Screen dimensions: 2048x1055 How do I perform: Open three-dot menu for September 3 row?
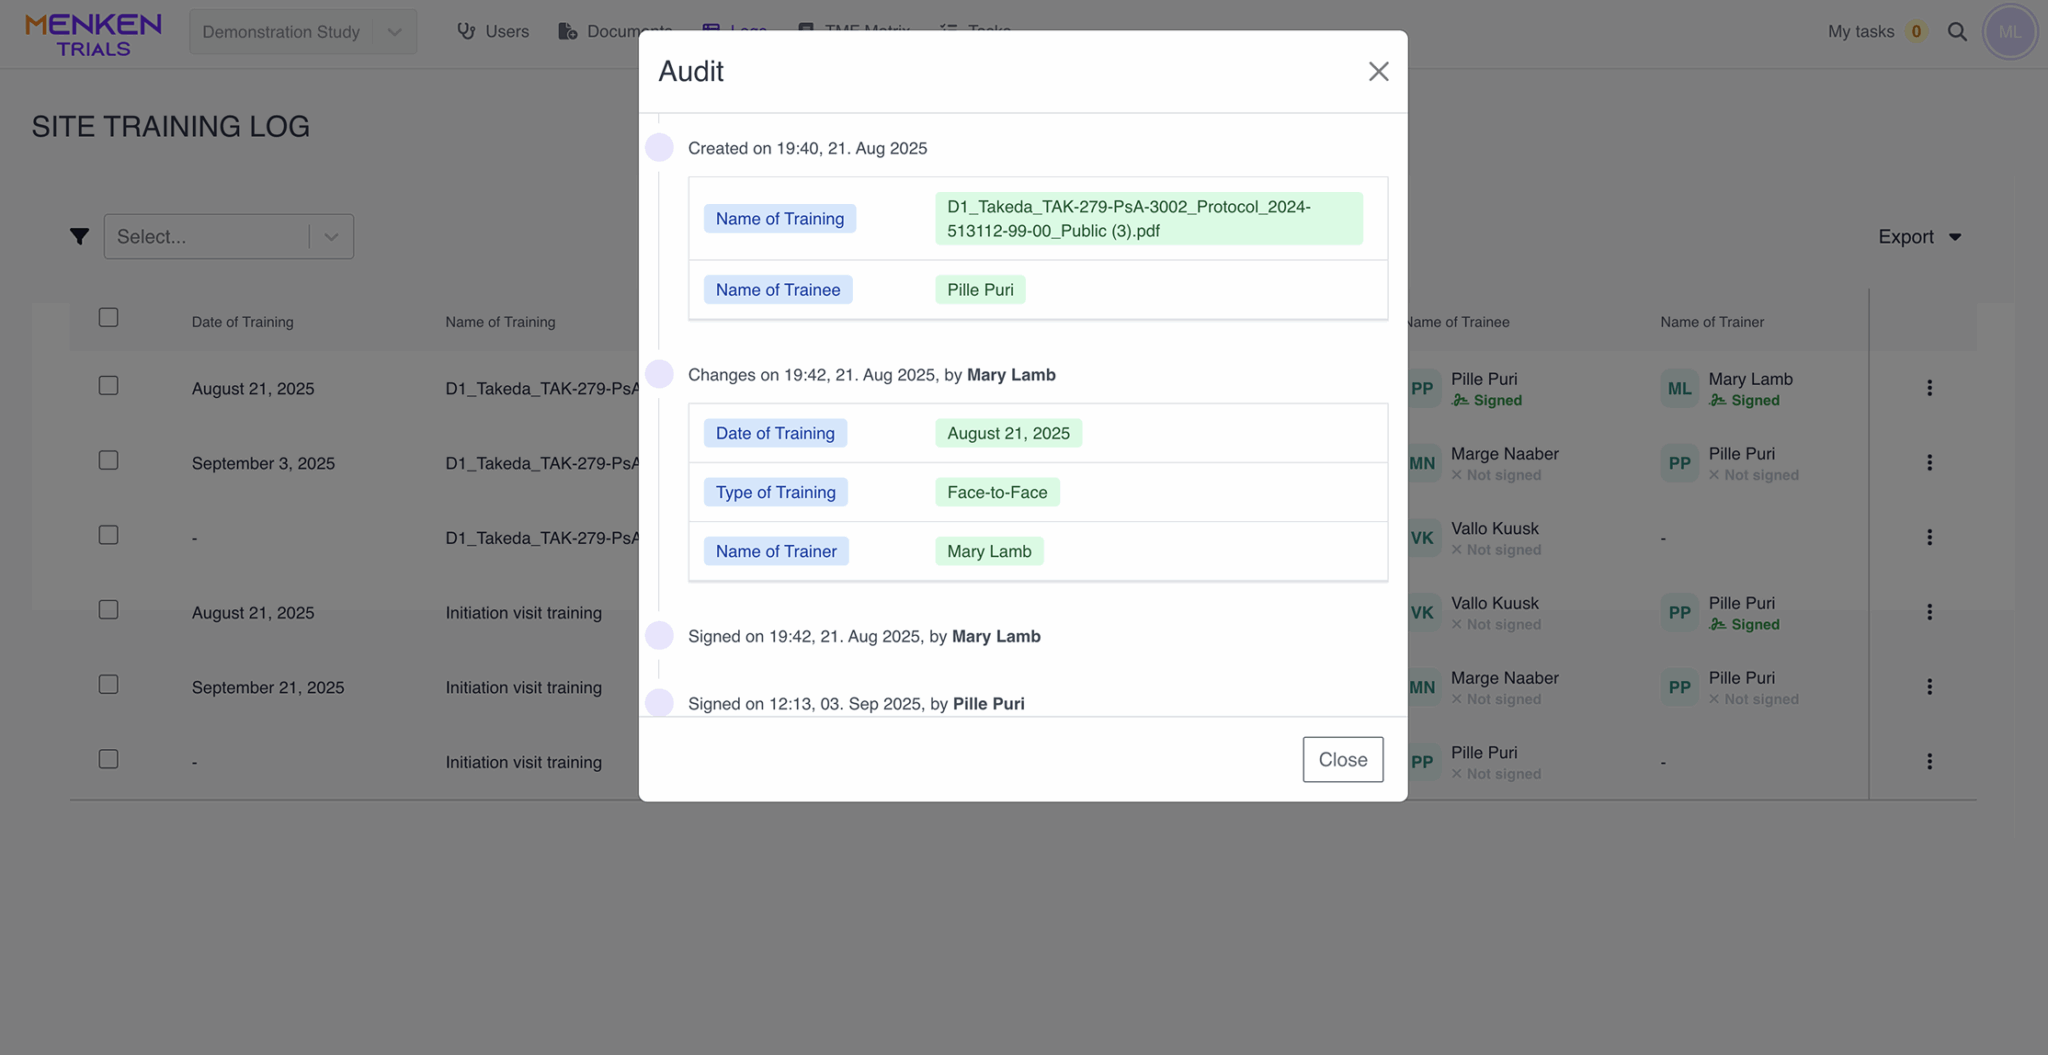(1929, 463)
